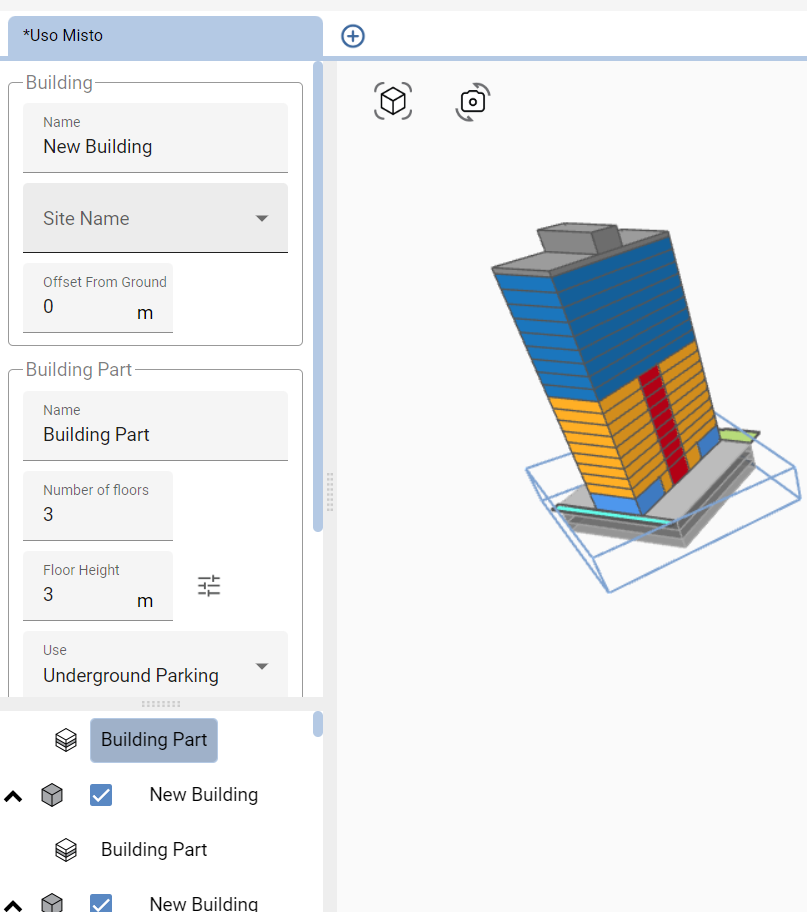Click the tree panel scrollbar thumb
The image size is (807, 912).
[318, 724]
